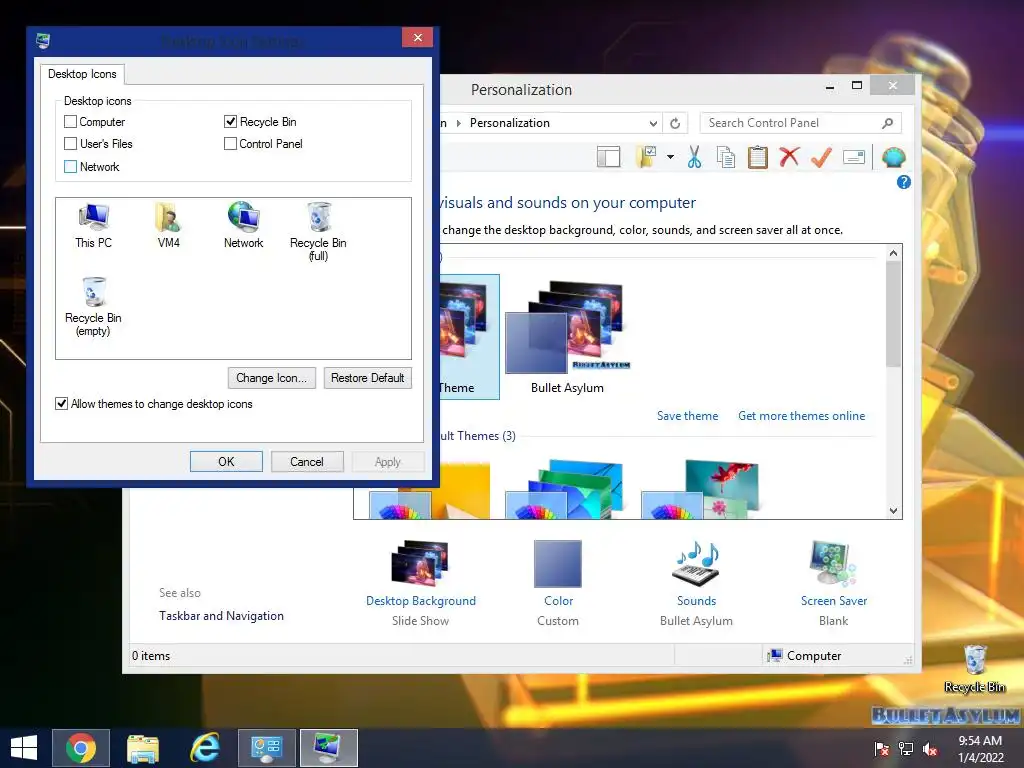Click the Save theme link
The image size is (1024, 768).
[x=688, y=416]
